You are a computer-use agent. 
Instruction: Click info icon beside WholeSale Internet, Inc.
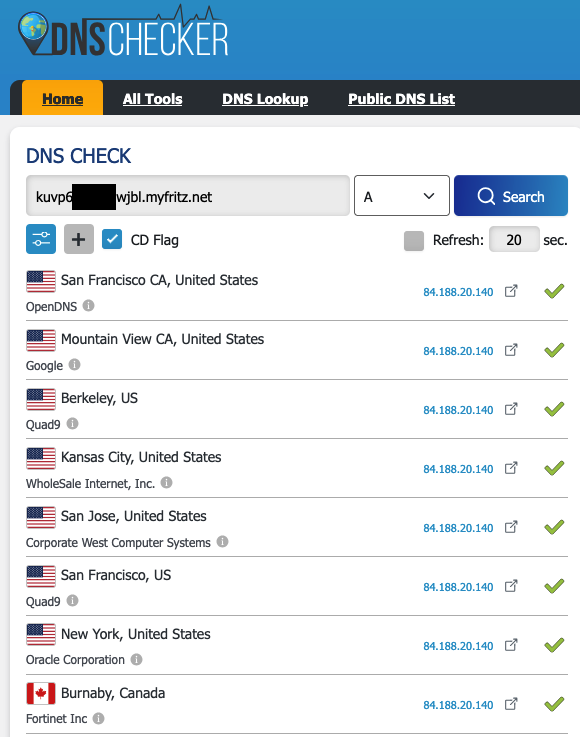click(x=166, y=483)
